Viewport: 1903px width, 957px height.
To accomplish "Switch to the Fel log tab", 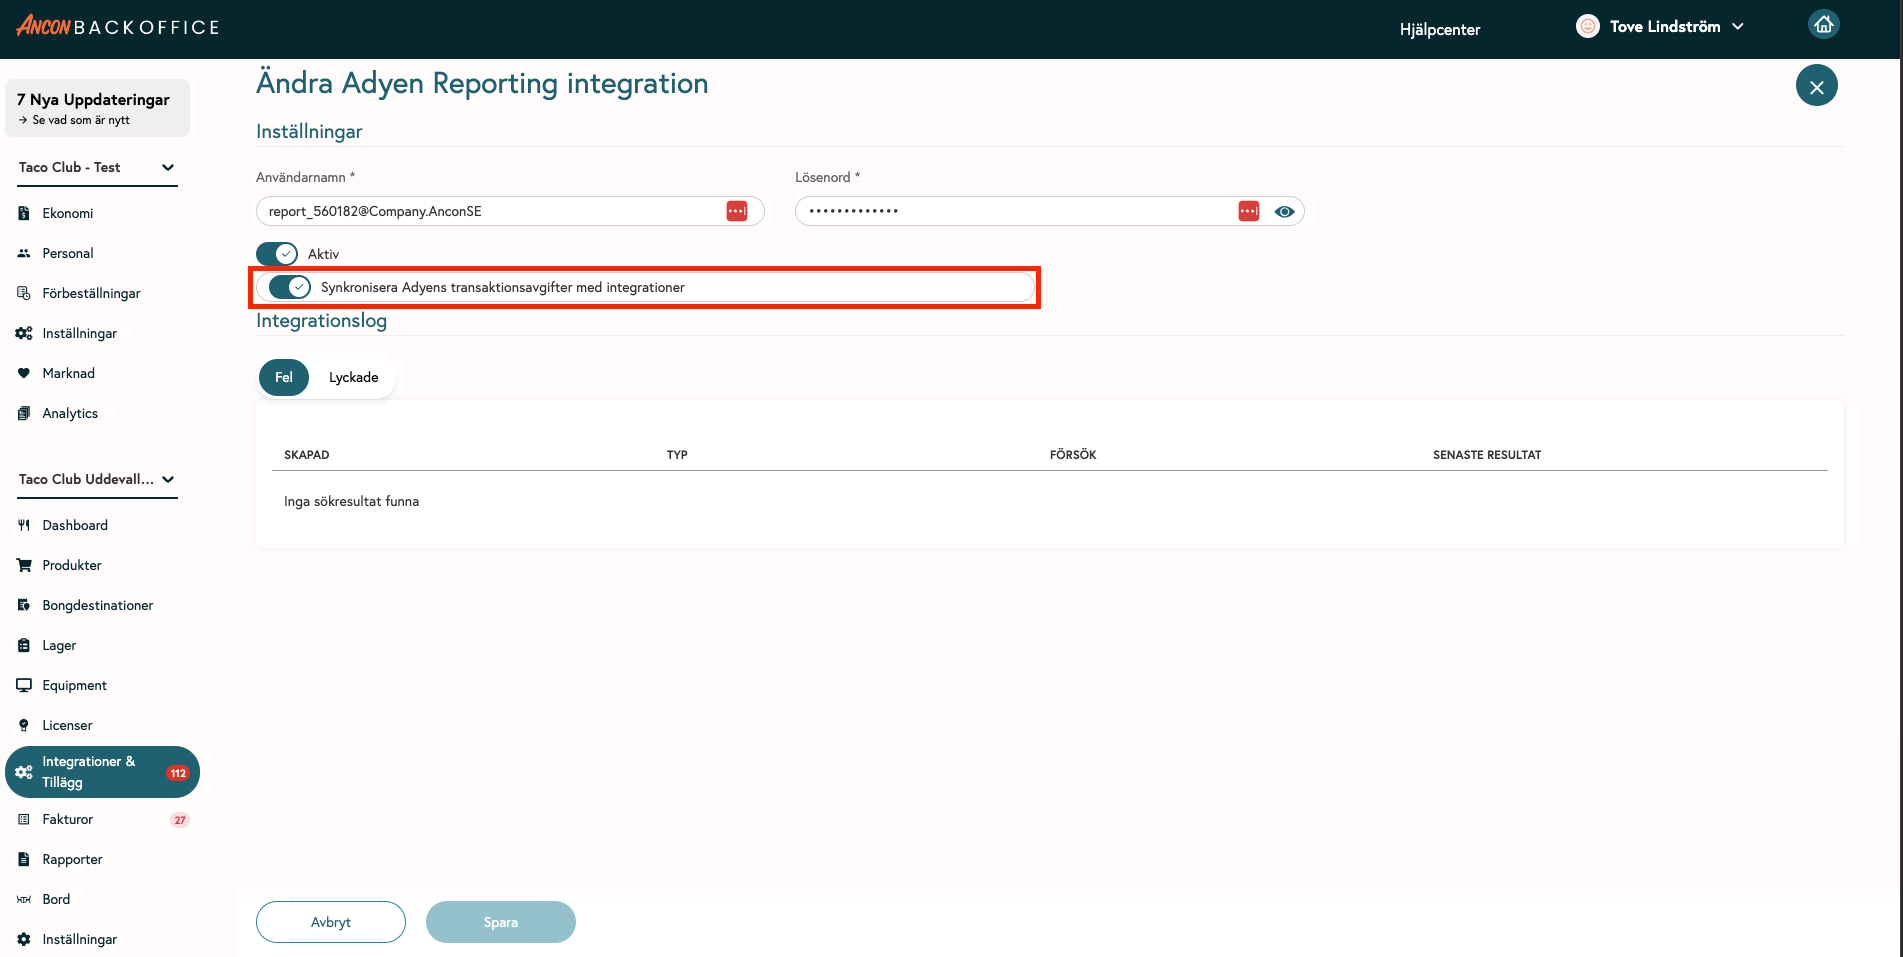I will (x=284, y=377).
